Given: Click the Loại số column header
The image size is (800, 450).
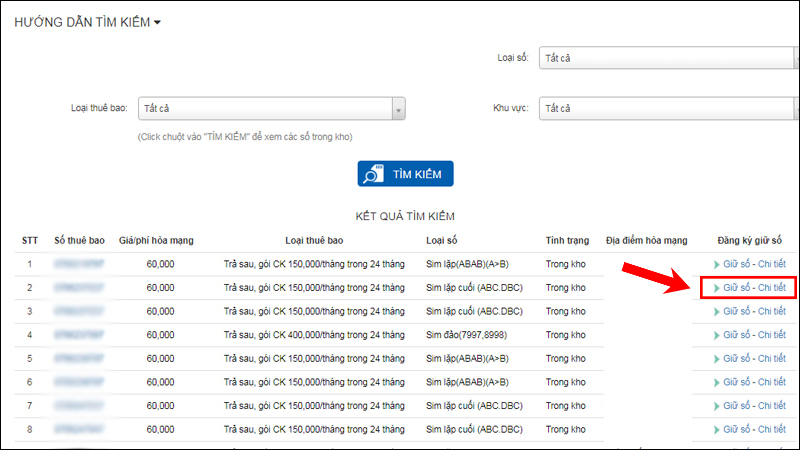Looking at the screenshot, I should [x=443, y=241].
